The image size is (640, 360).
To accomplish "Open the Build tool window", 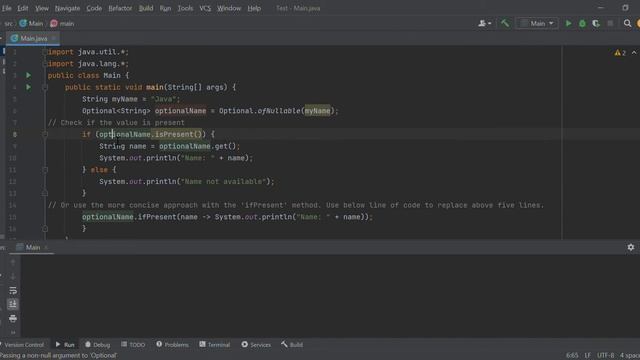I will (292, 345).
